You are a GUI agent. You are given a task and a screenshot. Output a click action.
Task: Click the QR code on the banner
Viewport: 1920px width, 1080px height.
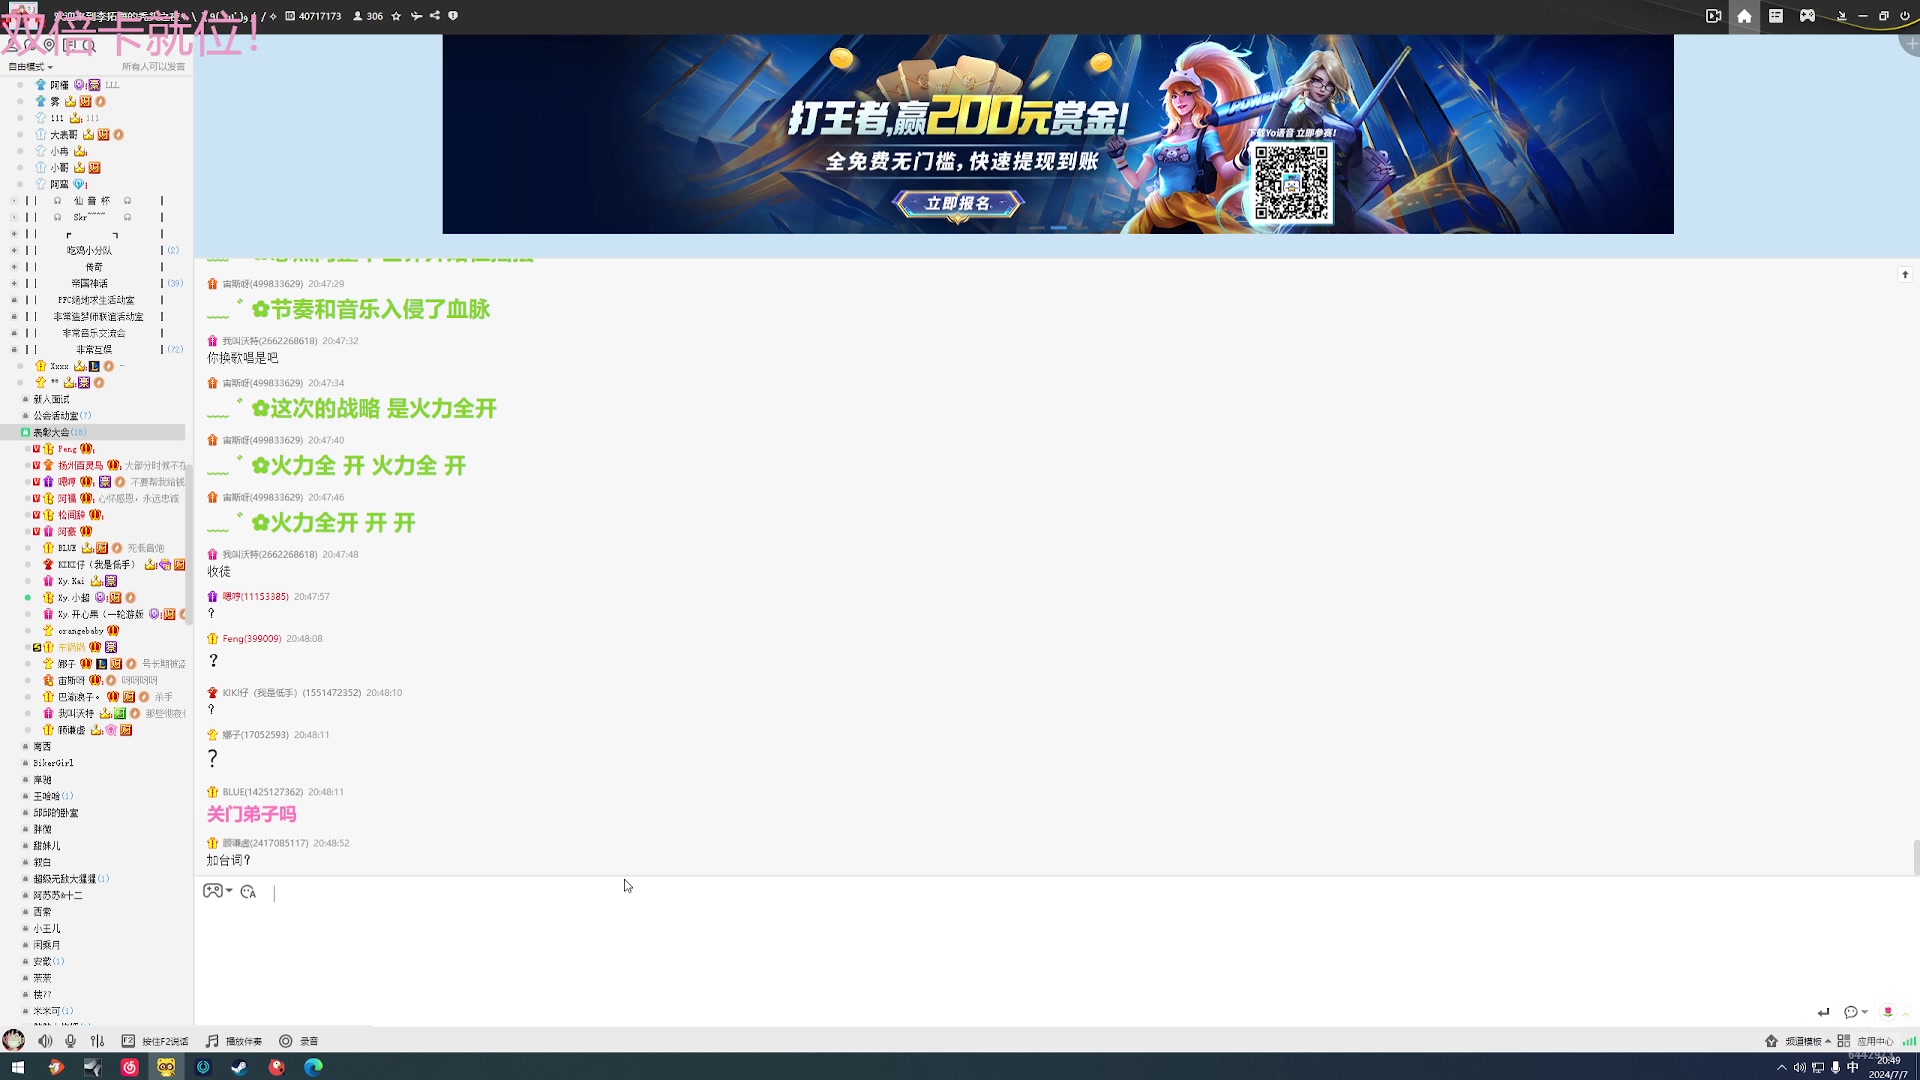click(x=1291, y=182)
